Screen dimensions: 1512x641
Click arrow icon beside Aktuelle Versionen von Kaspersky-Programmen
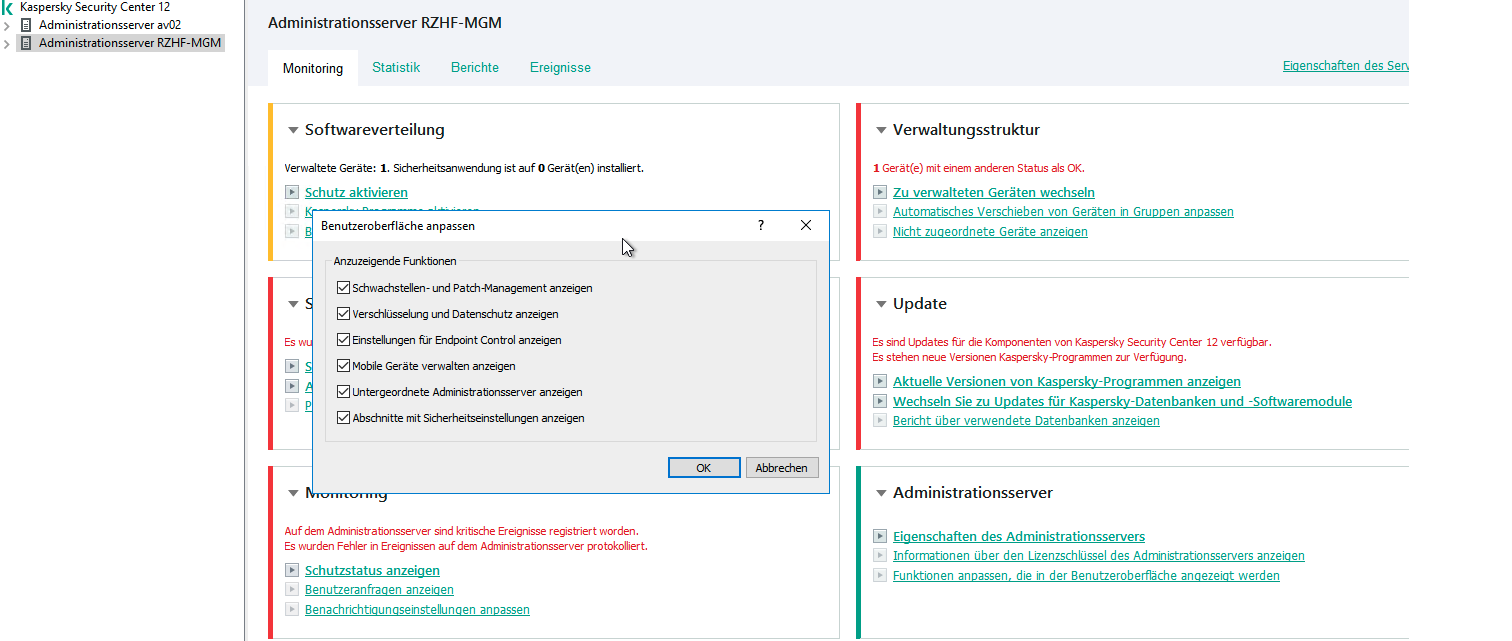[880, 381]
